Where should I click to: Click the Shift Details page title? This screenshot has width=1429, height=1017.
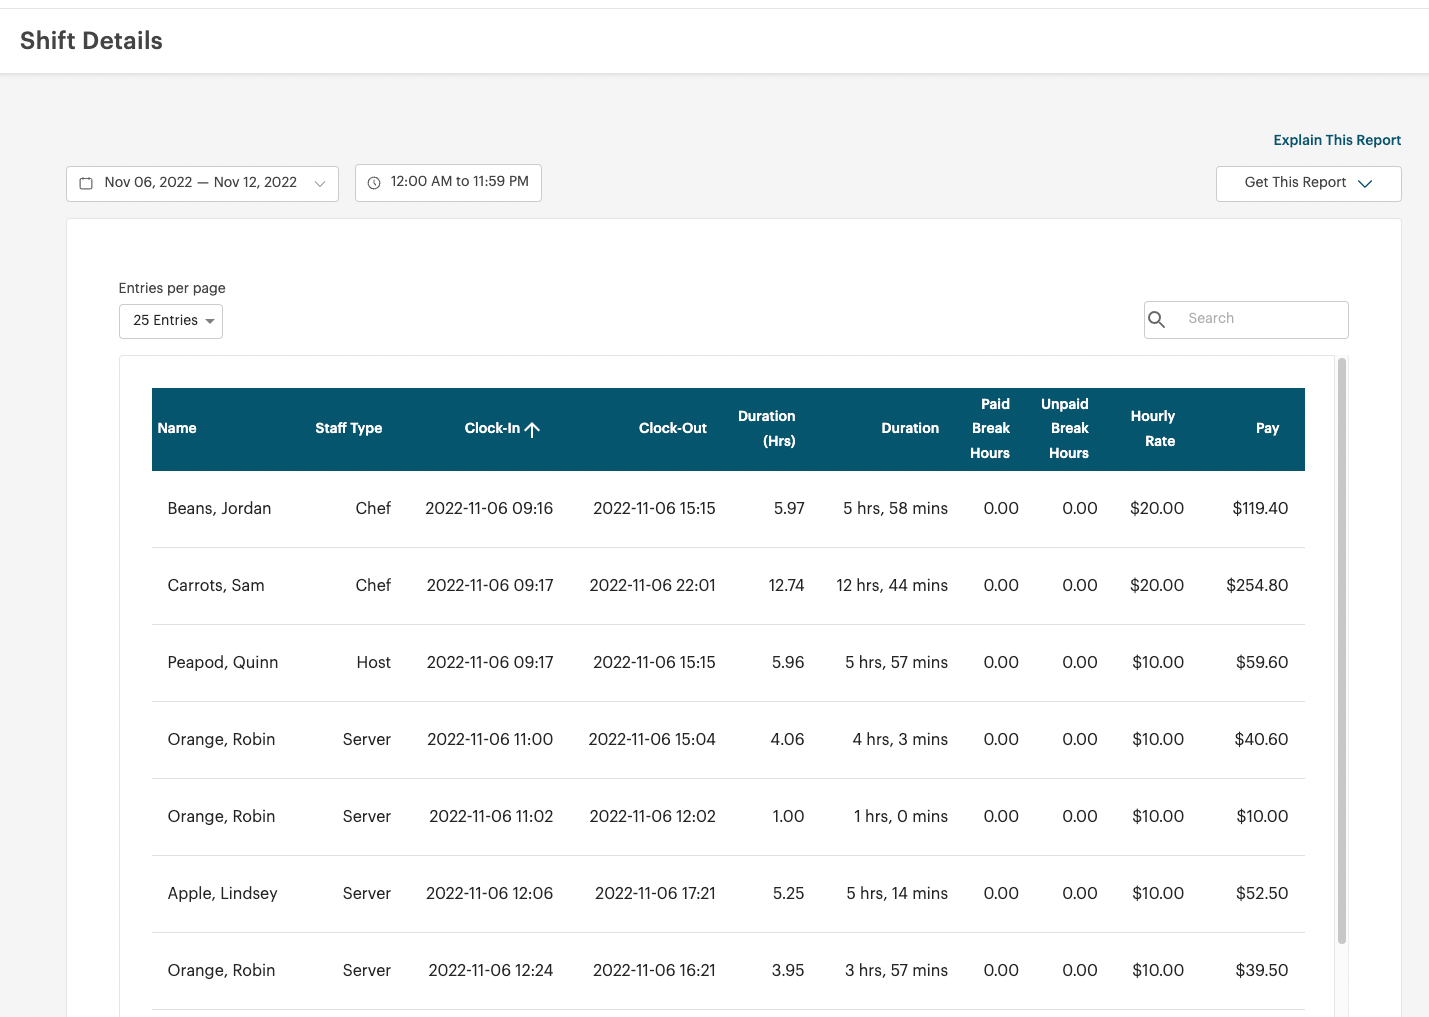(x=90, y=40)
